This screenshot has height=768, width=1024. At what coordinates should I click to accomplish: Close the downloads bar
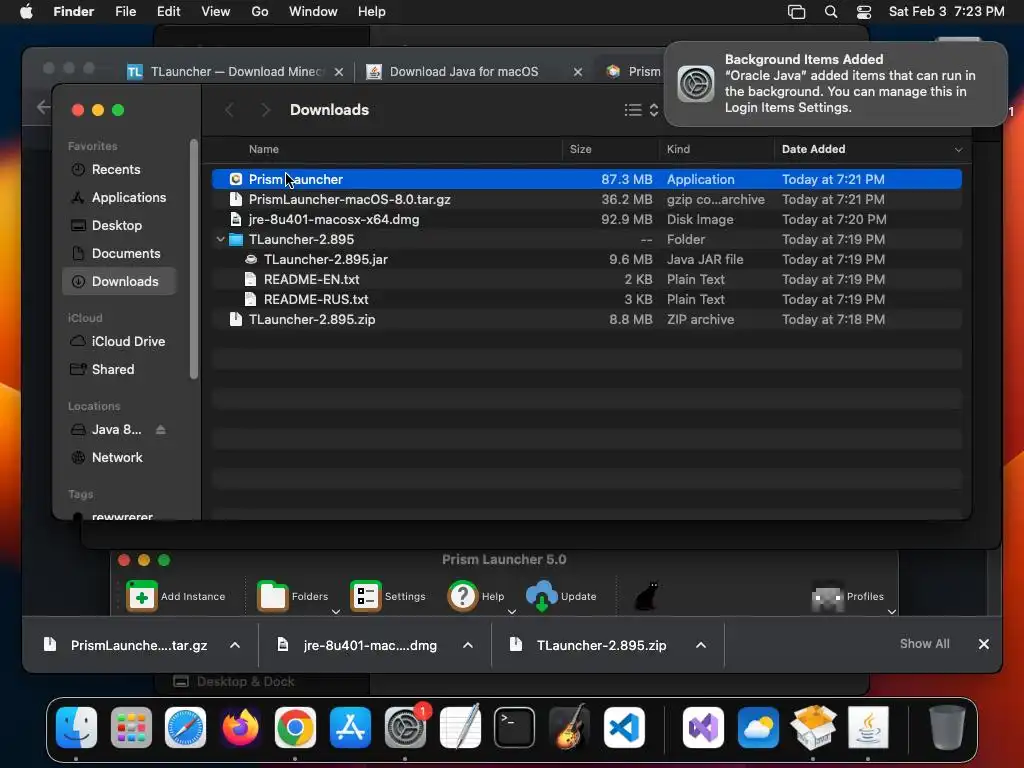point(984,644)
